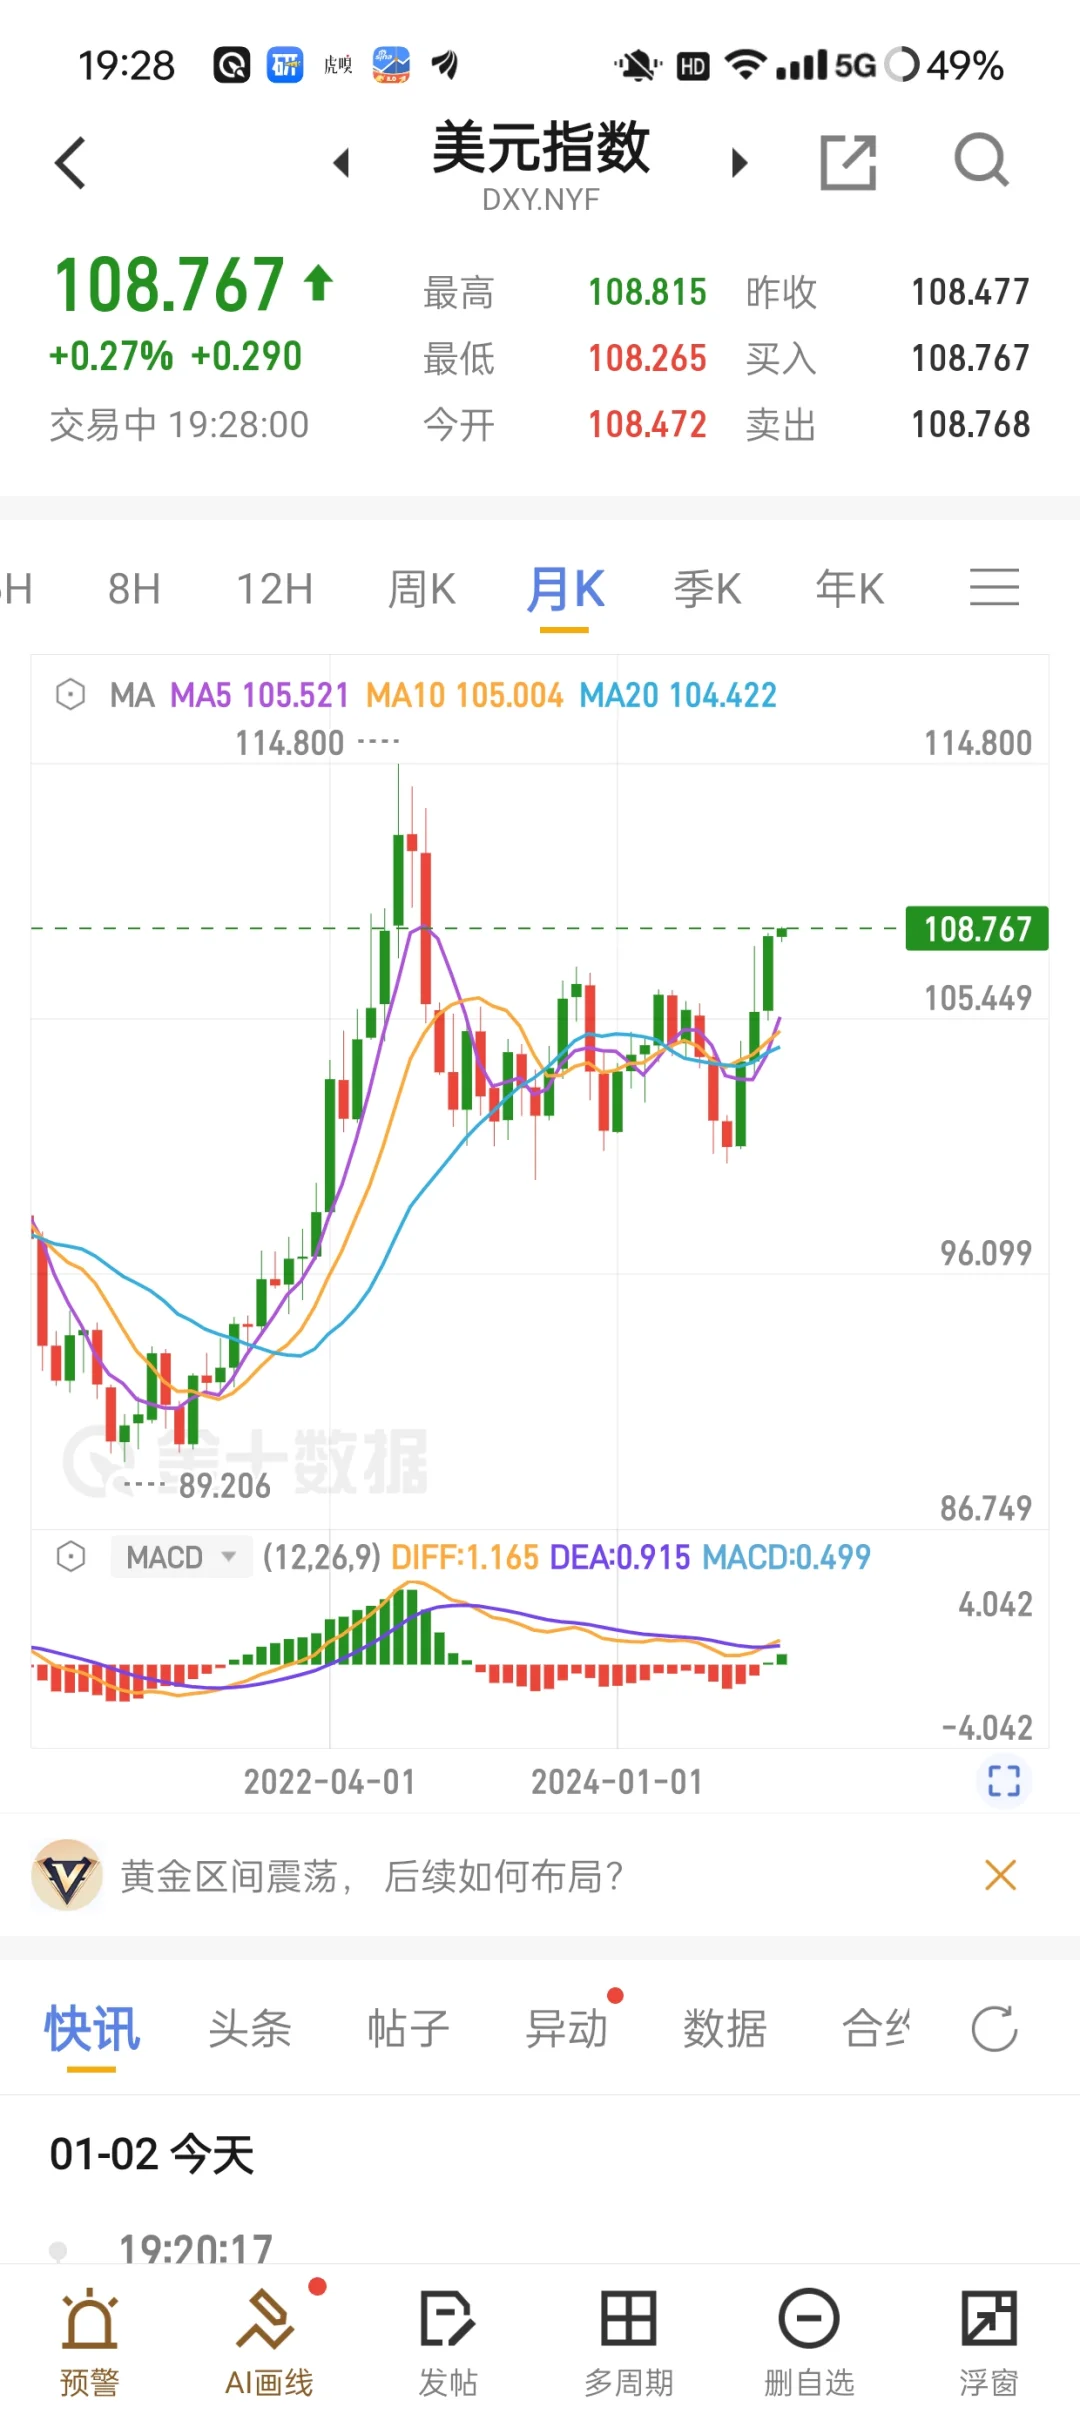1080x2414 pixels.
Task: Tap the 交易中 19:28:00 status text
Action: point(179,425)
